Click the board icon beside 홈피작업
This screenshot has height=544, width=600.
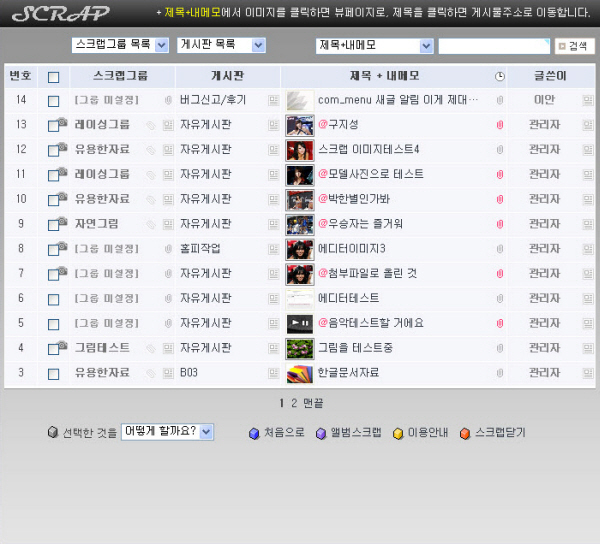point(273,249)
